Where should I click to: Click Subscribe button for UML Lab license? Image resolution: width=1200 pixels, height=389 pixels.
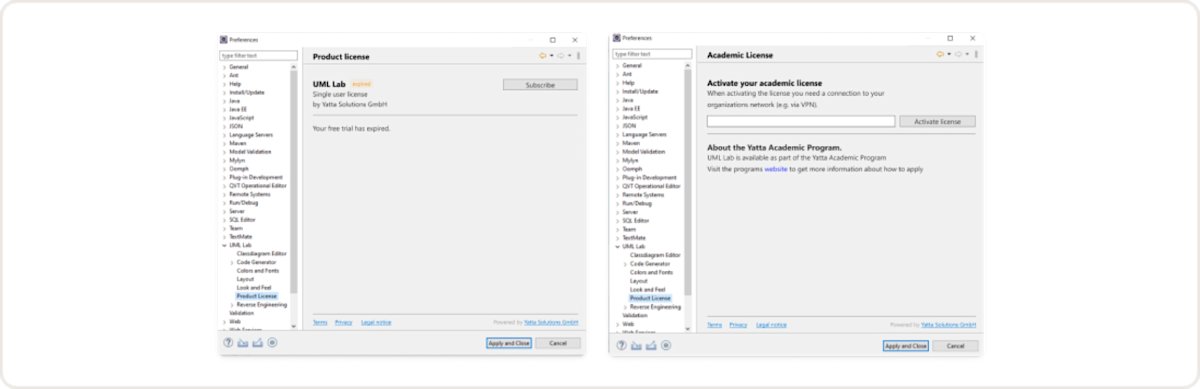(x=540, y=85)
